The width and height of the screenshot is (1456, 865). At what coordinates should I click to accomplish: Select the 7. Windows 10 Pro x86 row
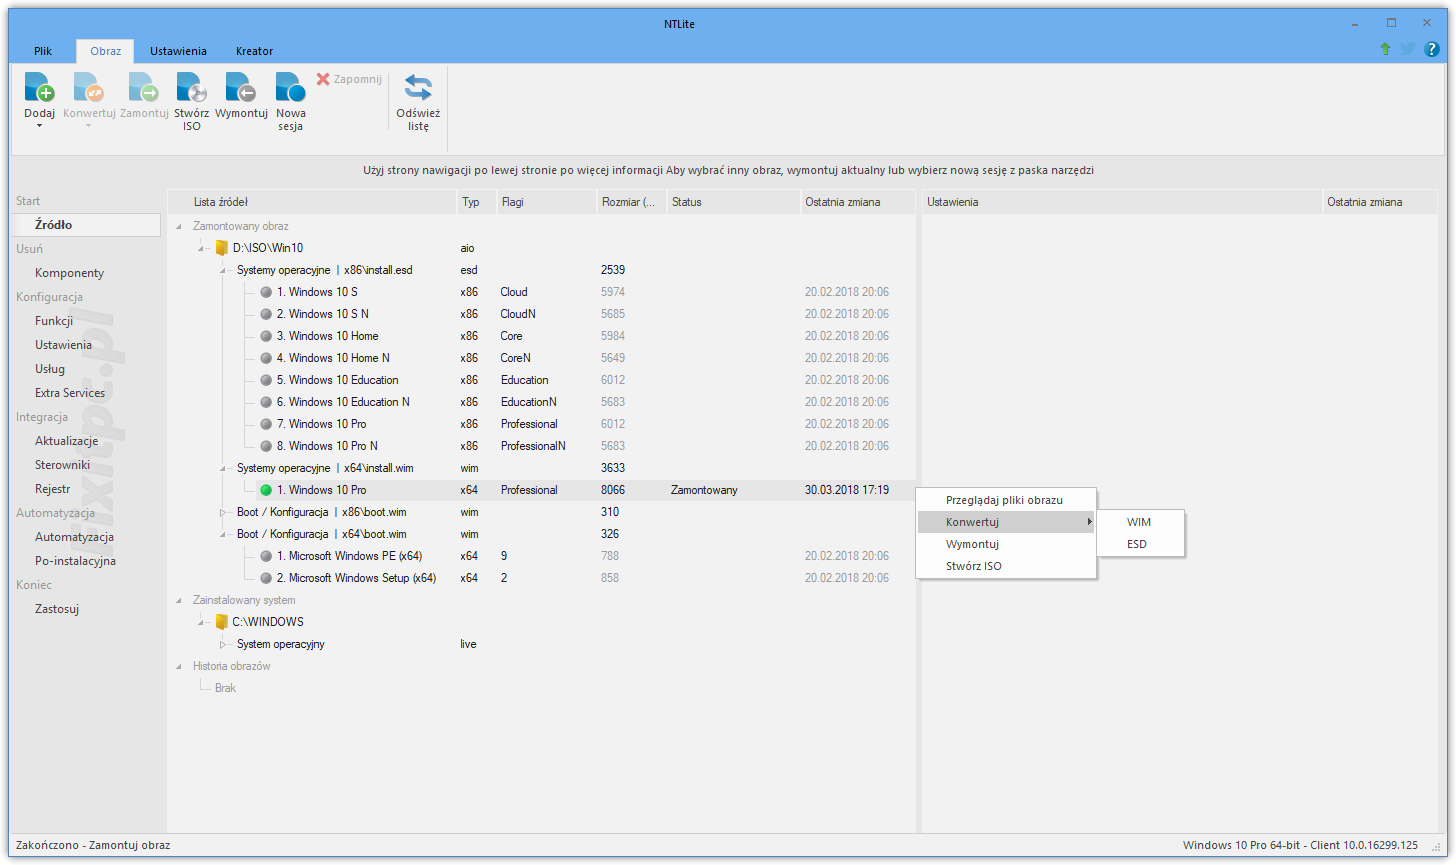point(541,424)
